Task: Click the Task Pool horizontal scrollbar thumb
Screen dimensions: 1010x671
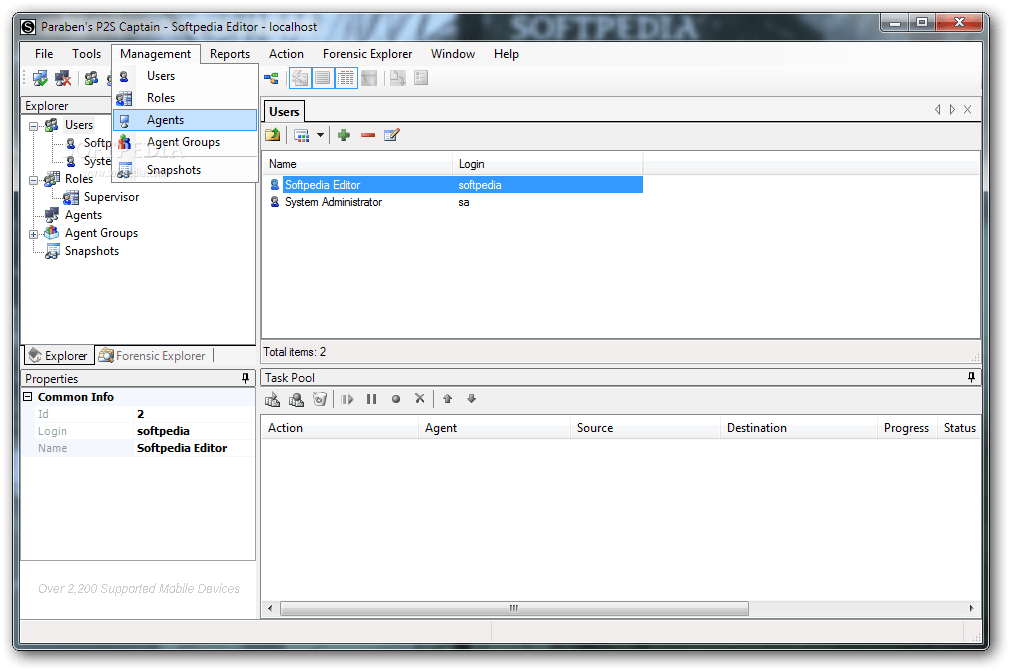Action: click(514, 608)
